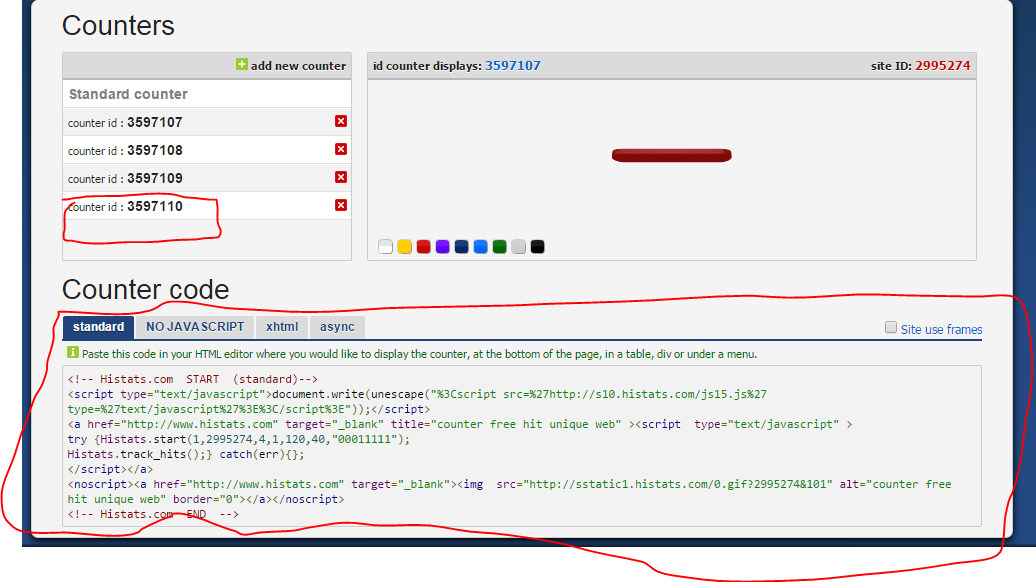Delete counter id 3597108
Image resolution: width=1036 pixels, height=582 pixels.
341,149
